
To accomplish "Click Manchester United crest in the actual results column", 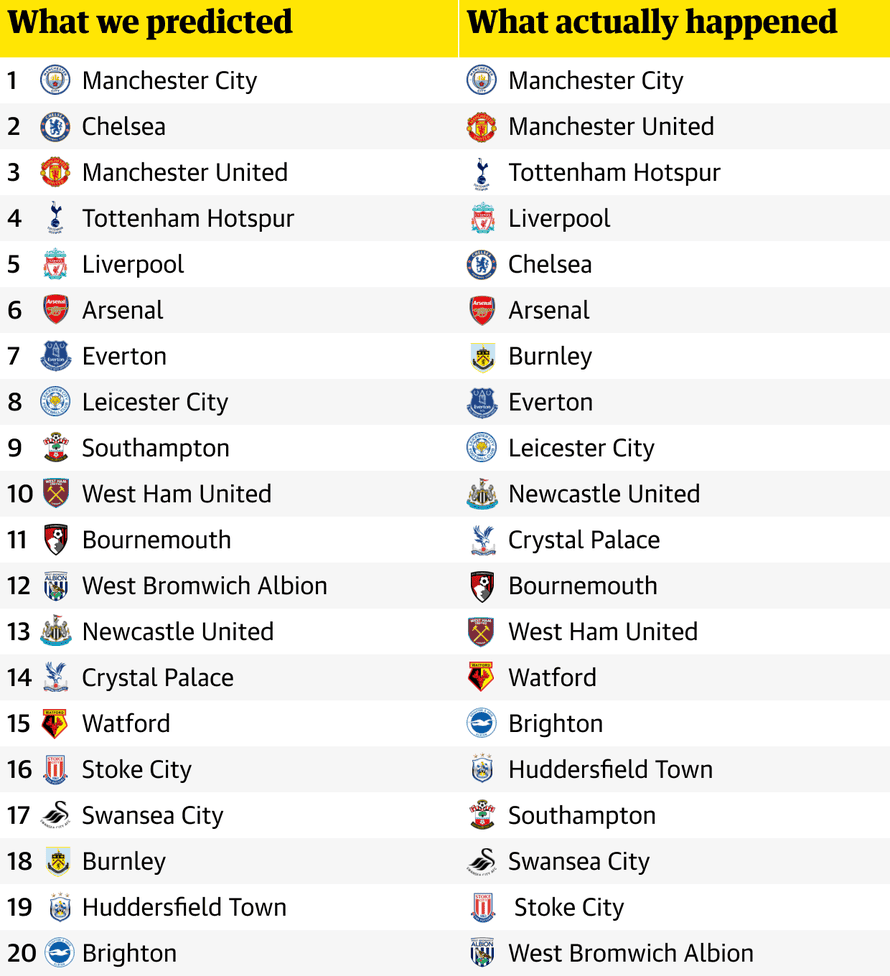I will coord(482,127).
